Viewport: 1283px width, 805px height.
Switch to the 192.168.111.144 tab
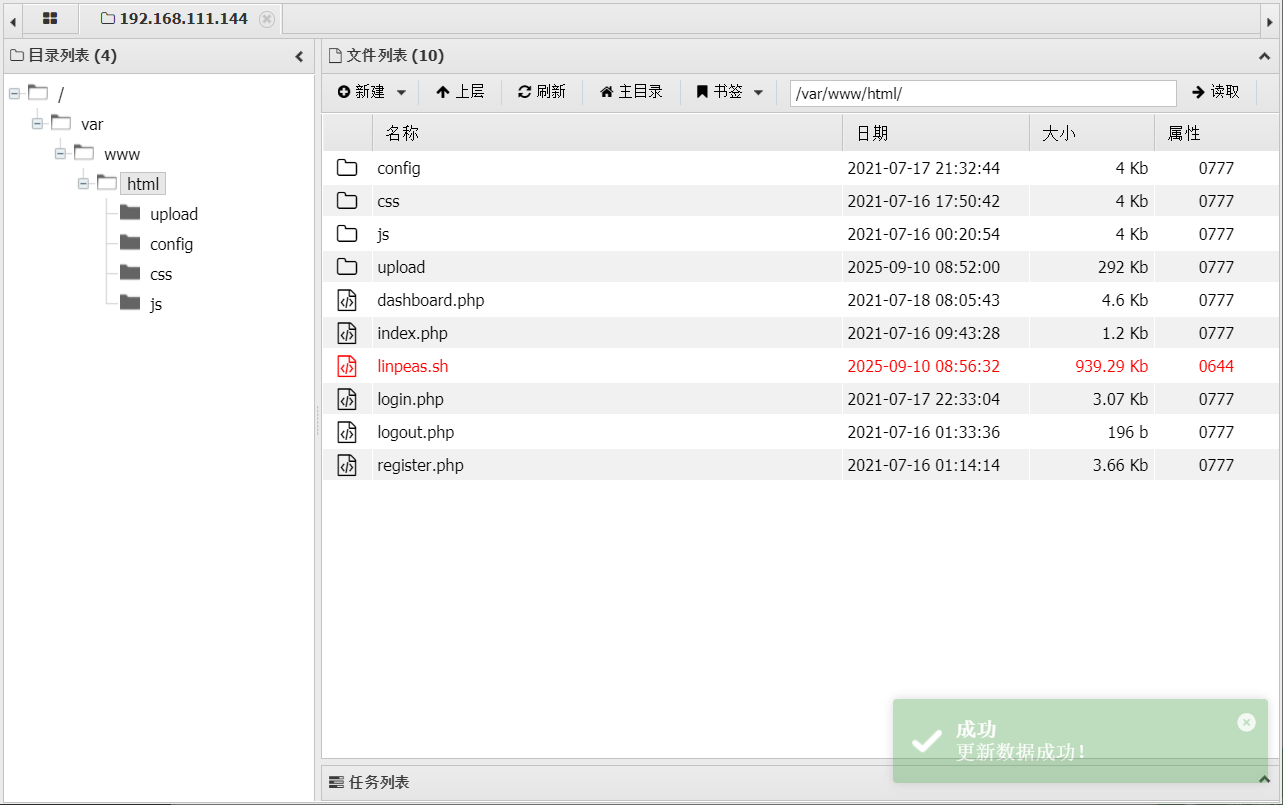point(182,19)
